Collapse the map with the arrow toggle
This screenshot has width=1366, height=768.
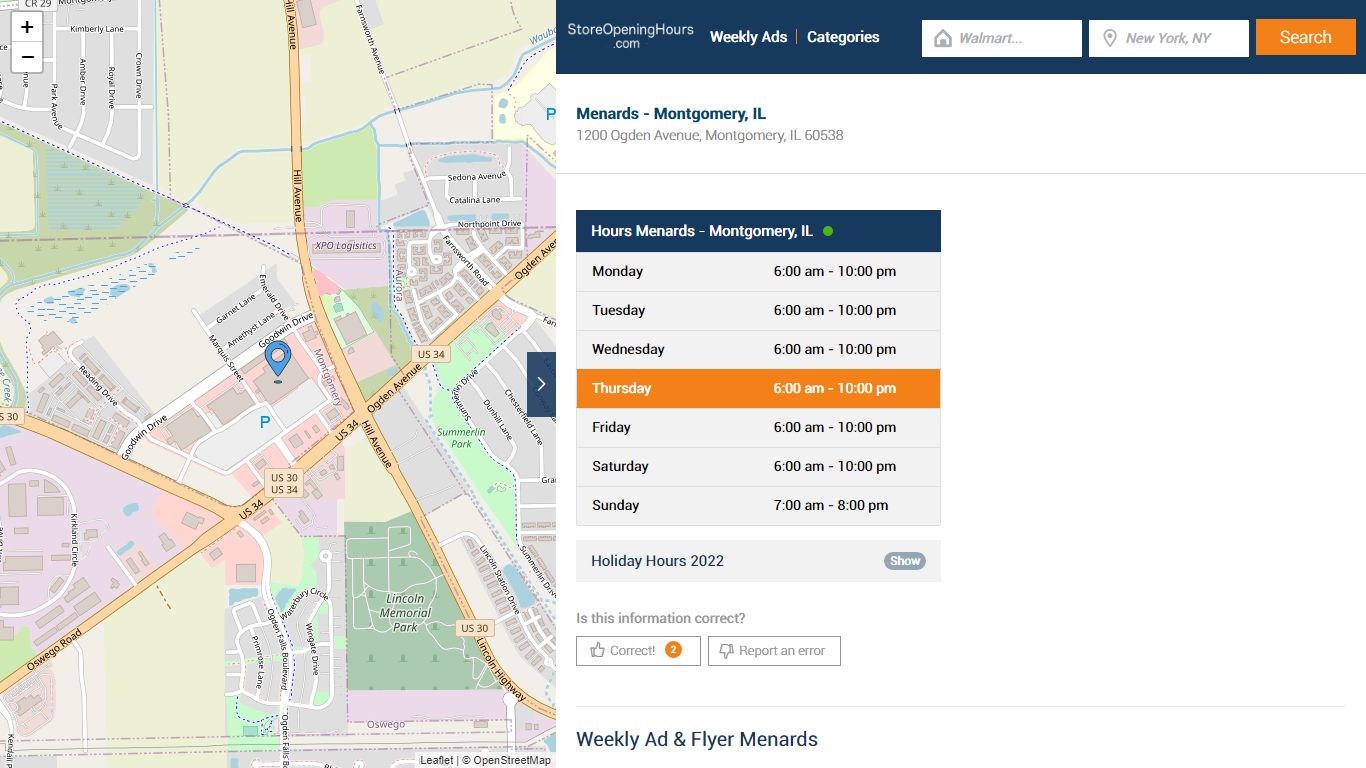point(541,384)
